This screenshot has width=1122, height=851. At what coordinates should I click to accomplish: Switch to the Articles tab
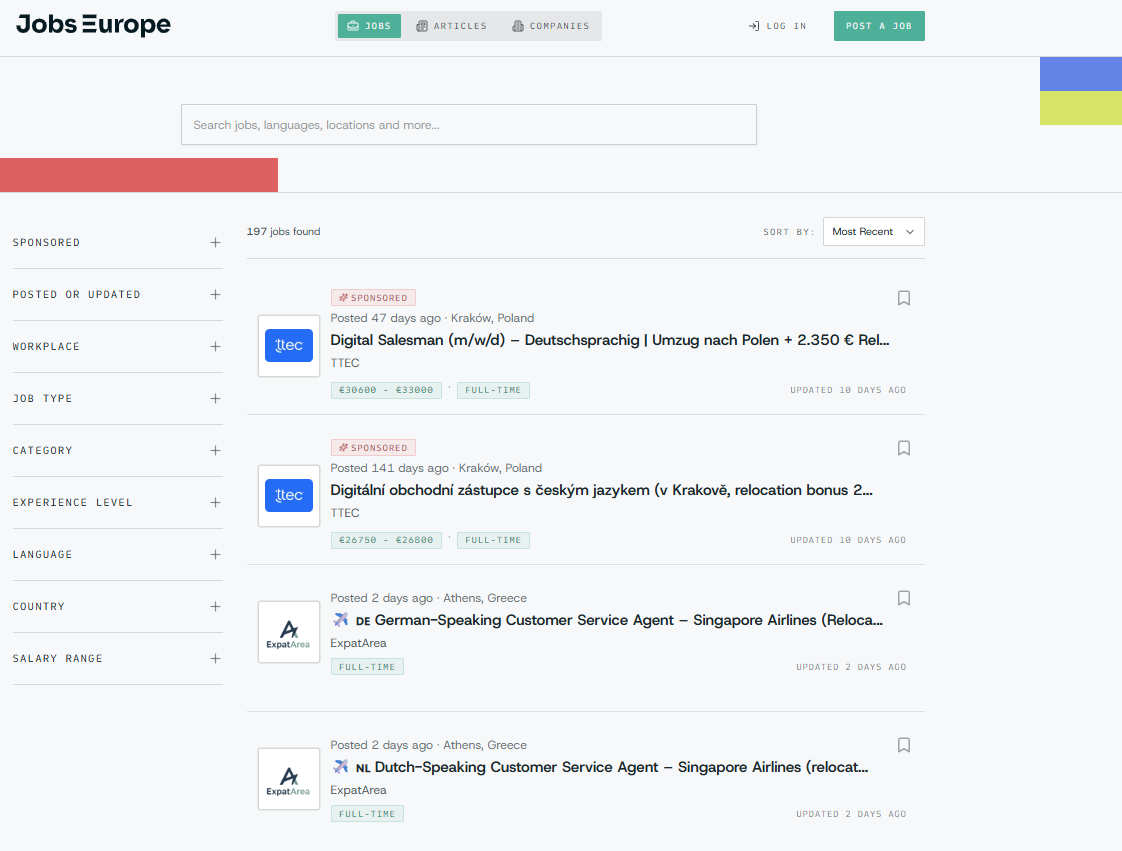(452, 26)
